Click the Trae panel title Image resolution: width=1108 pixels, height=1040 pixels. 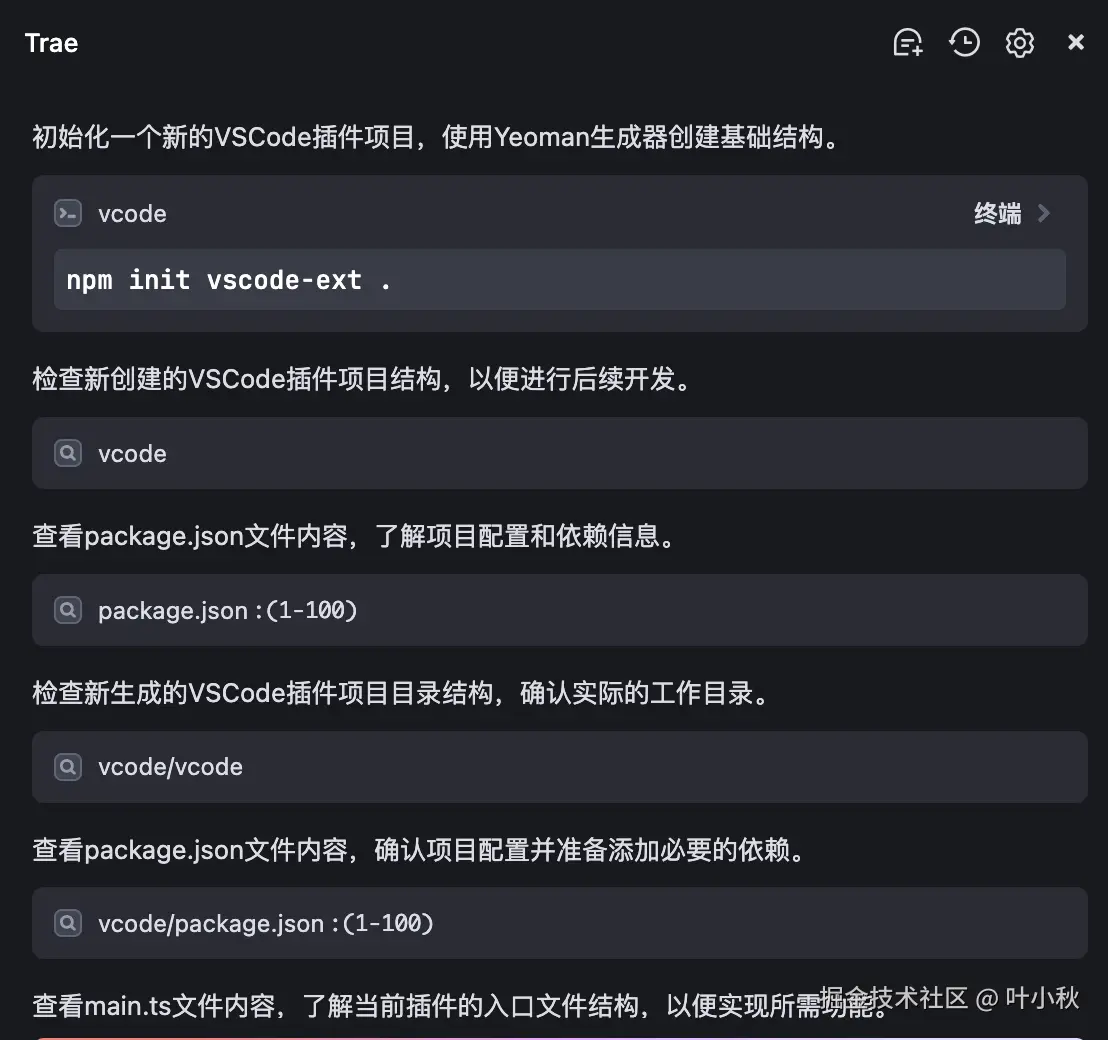51,42
